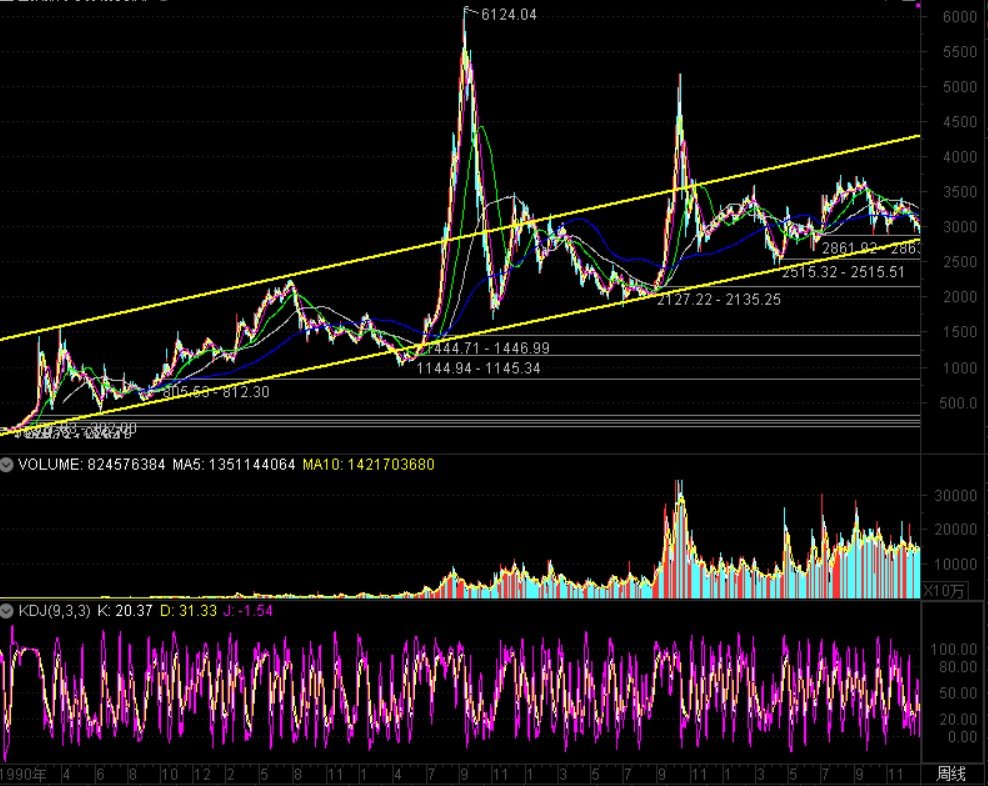Click the KDJ(9,3,3) indicator name
988x786 pixels.
coord(54,610)
